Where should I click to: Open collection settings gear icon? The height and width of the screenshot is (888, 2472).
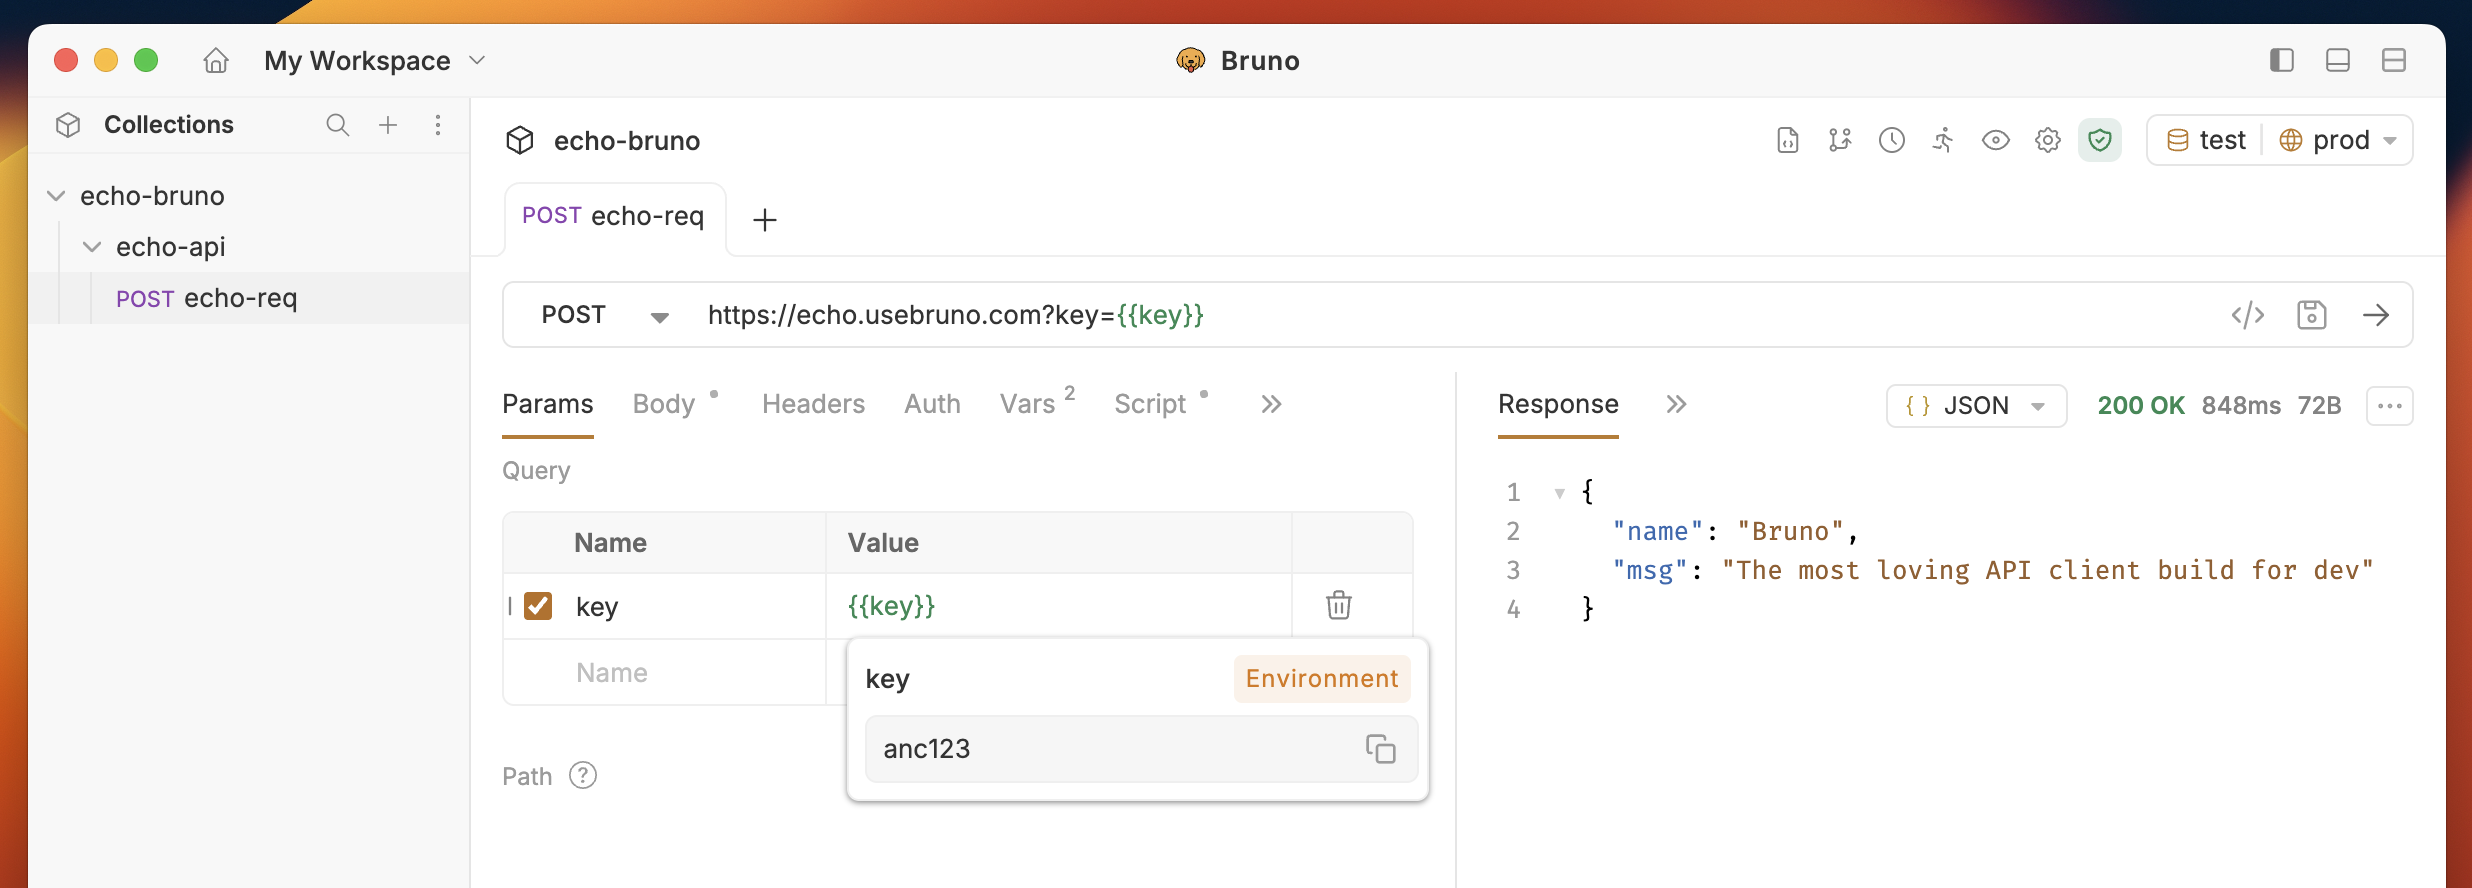pos(2047,140)
